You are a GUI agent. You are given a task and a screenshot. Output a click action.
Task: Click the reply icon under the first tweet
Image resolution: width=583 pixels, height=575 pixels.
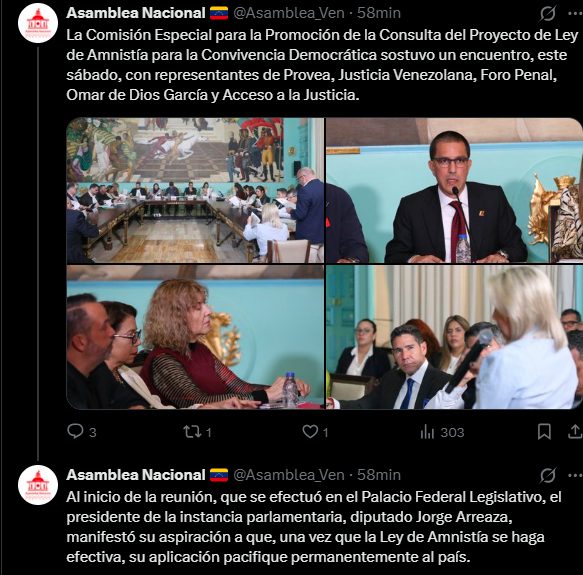[75, 431]
